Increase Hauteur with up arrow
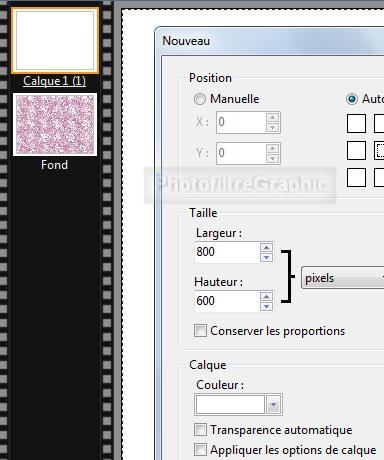Image resolution: width=384 pixels, height=460 pixels. tap(266, 296)
